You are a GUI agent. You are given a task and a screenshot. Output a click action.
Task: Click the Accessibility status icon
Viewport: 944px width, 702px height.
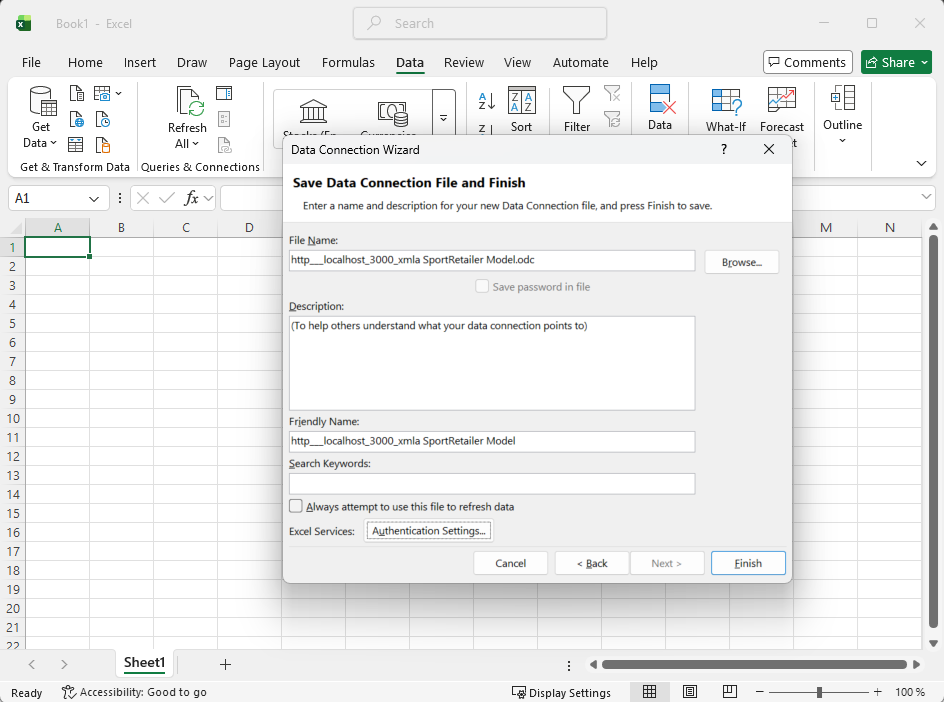click(69, 692)
